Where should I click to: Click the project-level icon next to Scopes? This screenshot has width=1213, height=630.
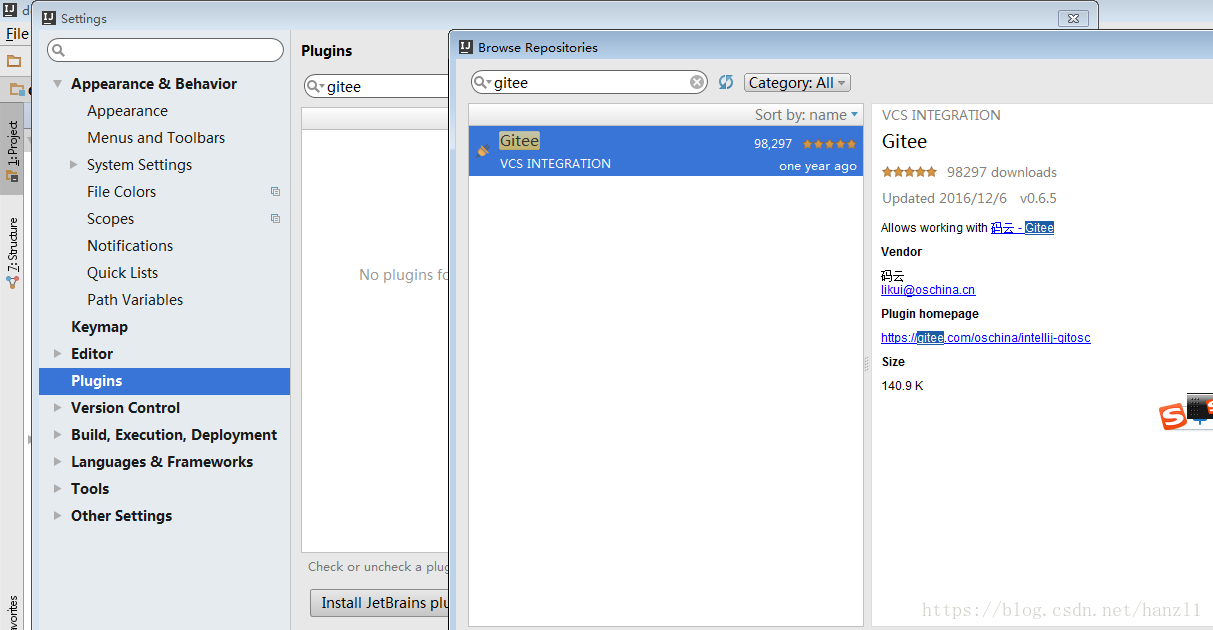click(275, 219)
